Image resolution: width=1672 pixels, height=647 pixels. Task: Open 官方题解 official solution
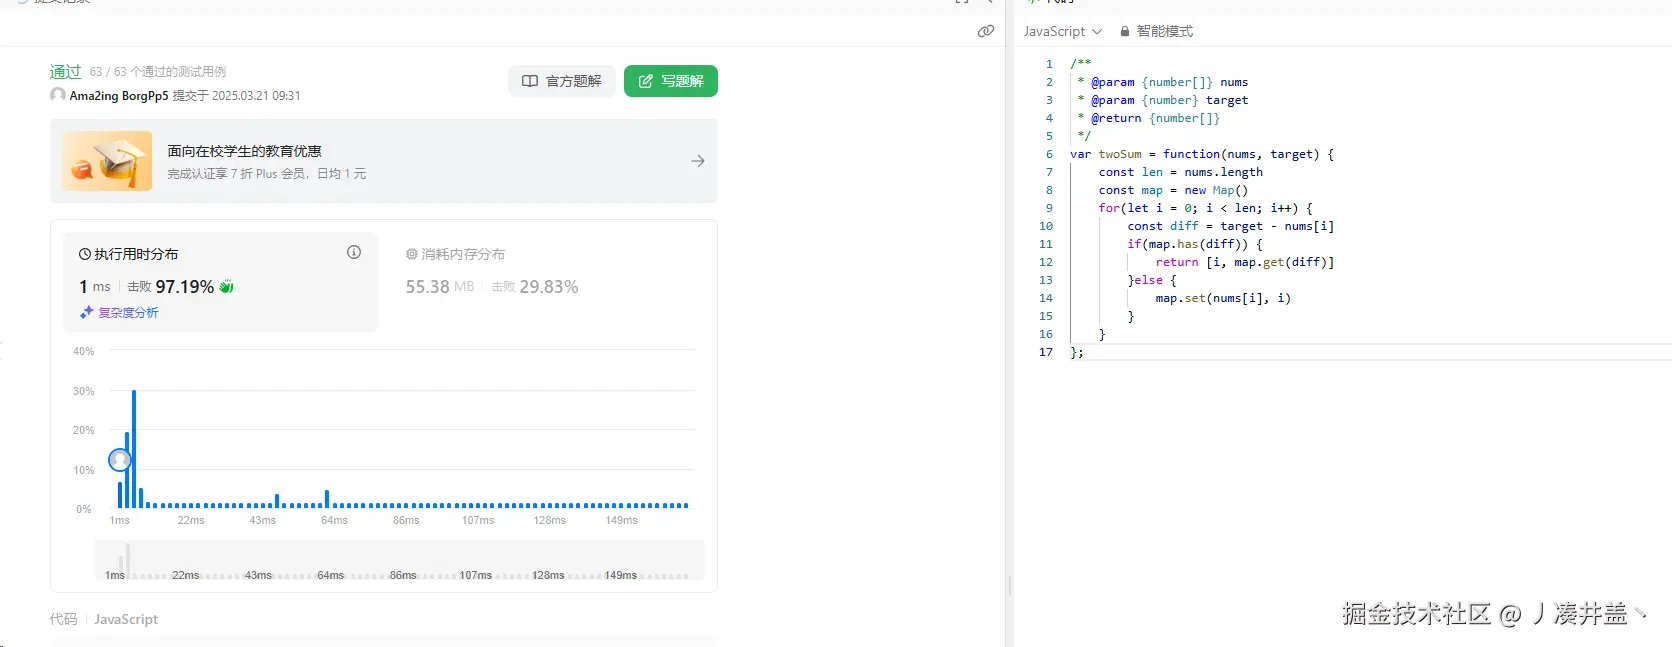(562, 81)
